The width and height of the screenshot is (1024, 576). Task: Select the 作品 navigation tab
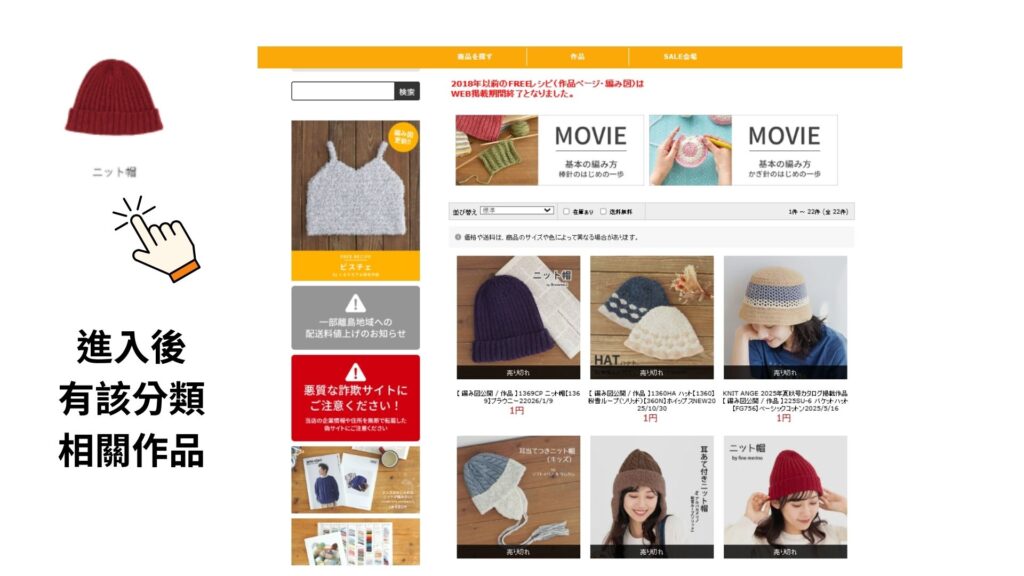tap(577, 57)
